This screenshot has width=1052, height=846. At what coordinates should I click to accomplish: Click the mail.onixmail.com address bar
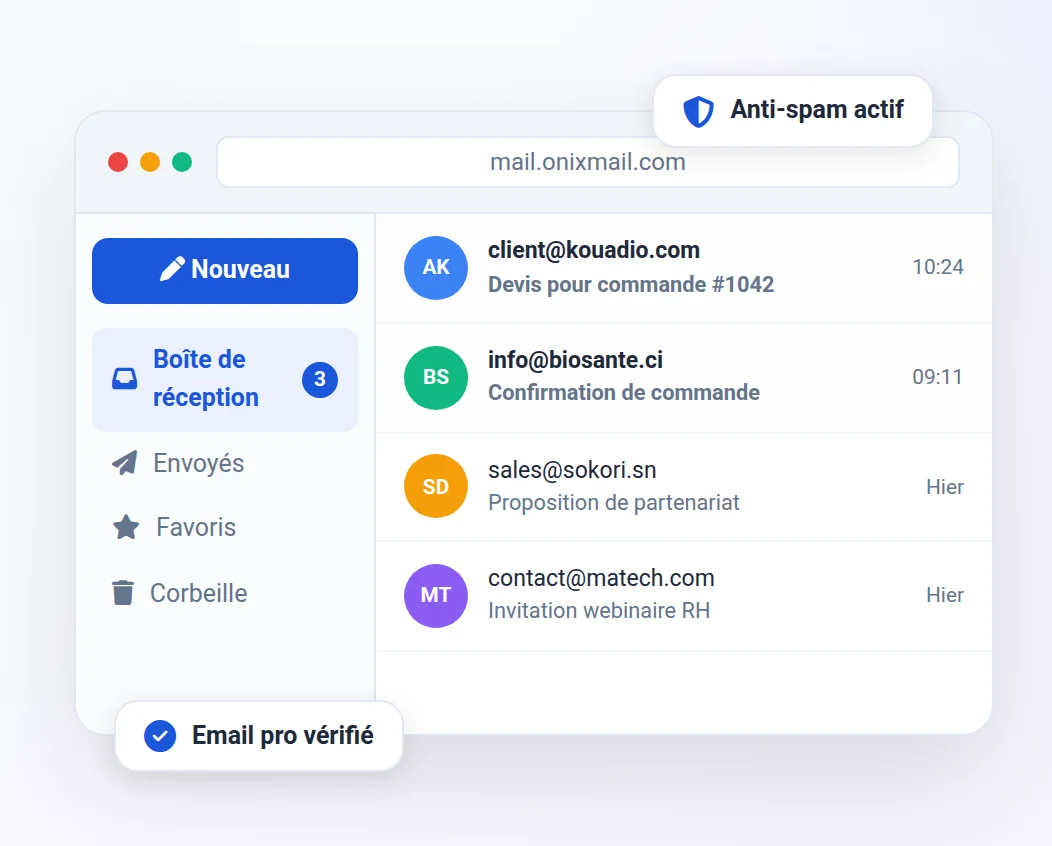pyautogui.click(x=588, y=162)
